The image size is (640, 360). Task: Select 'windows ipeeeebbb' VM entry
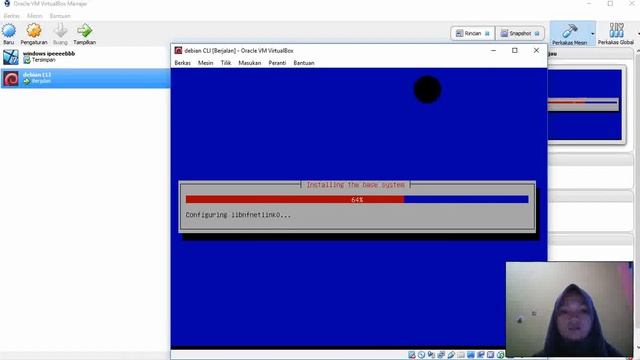tap(85, 57)
